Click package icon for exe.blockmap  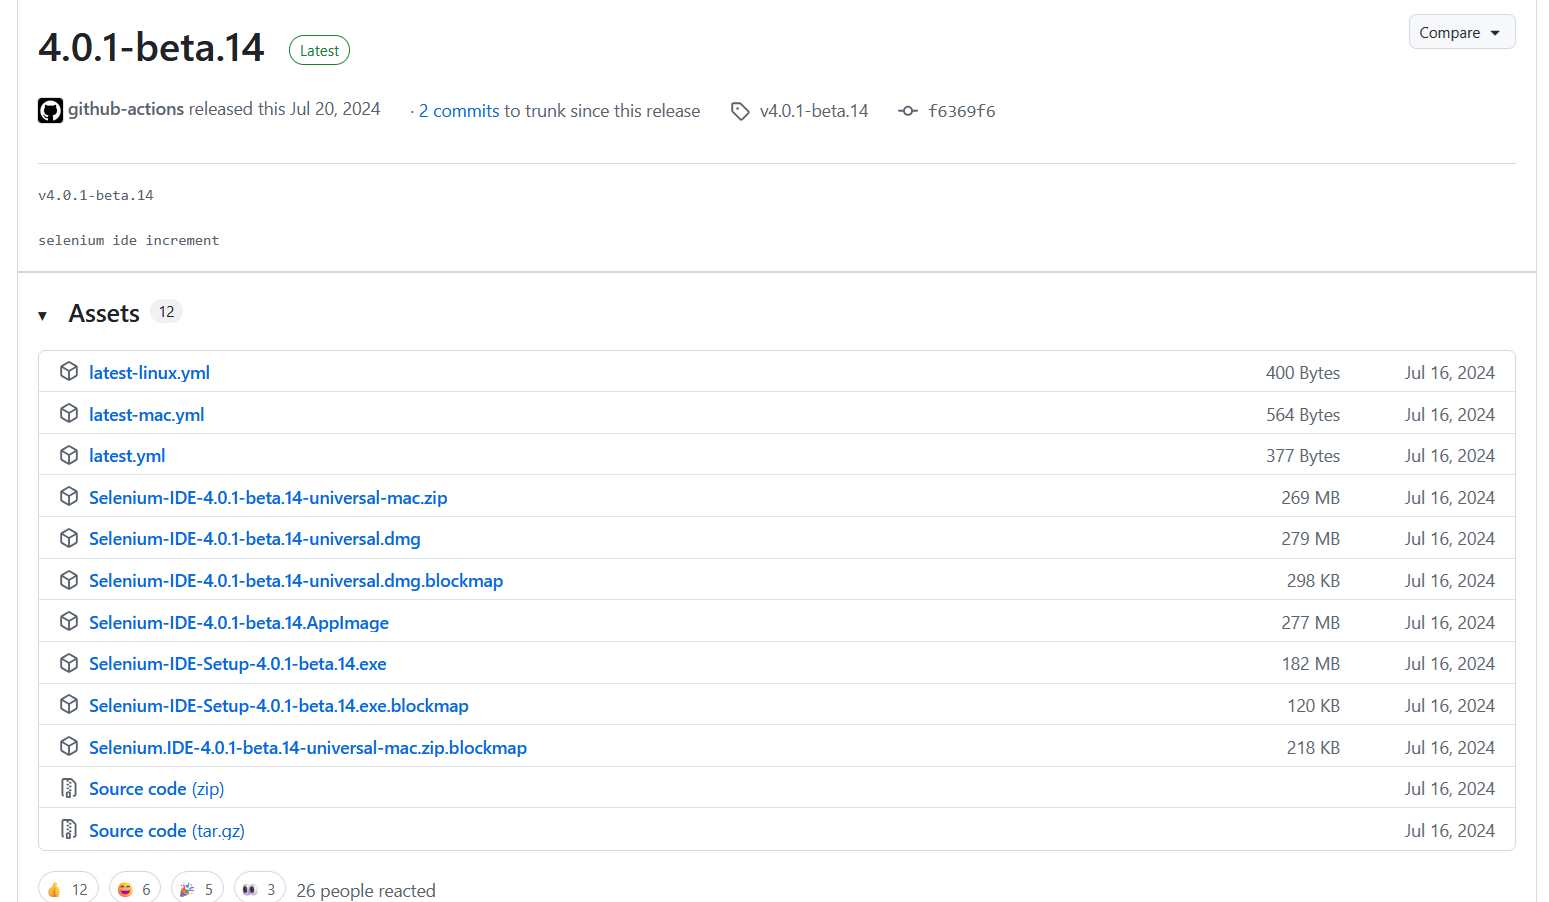[x=69, y=705]
